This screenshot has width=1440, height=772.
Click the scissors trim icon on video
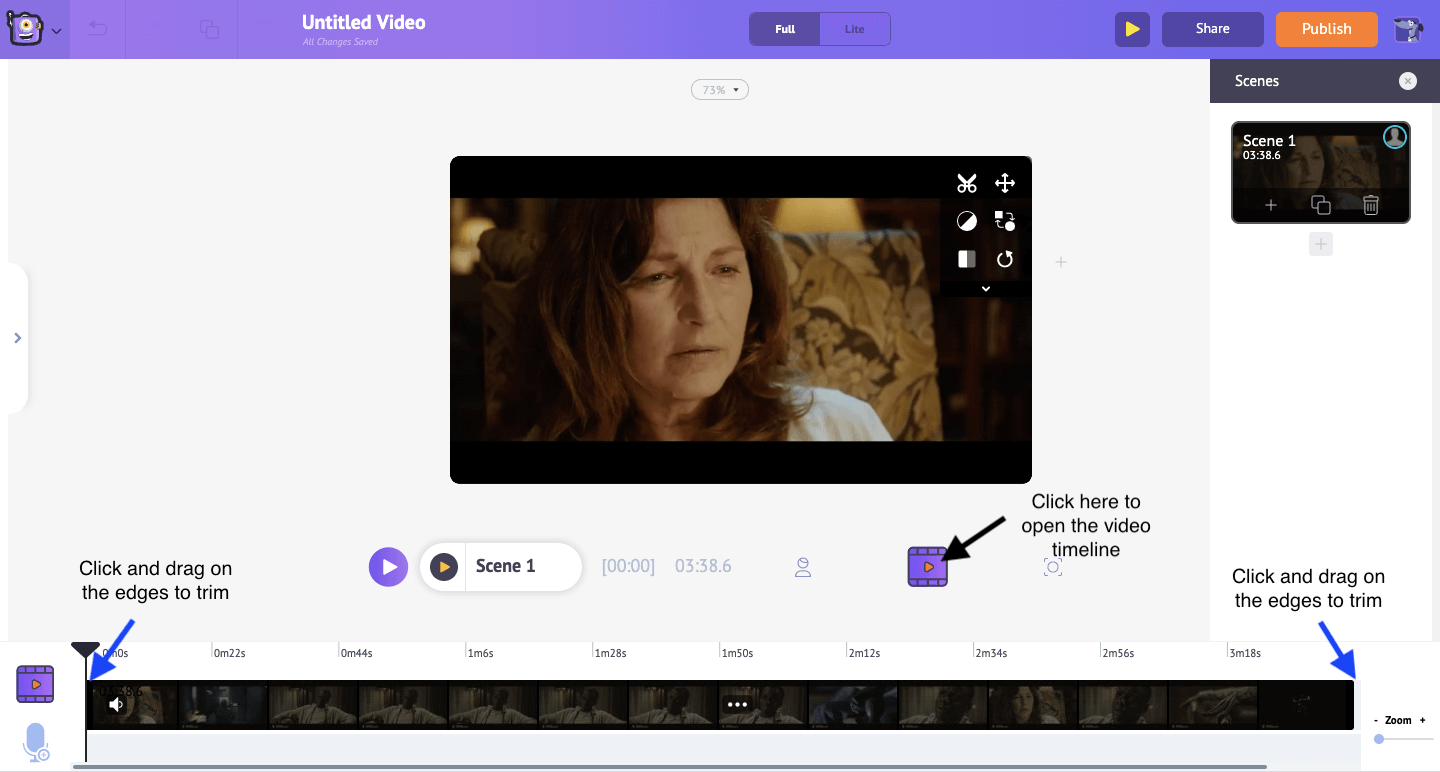pos(966,183)
